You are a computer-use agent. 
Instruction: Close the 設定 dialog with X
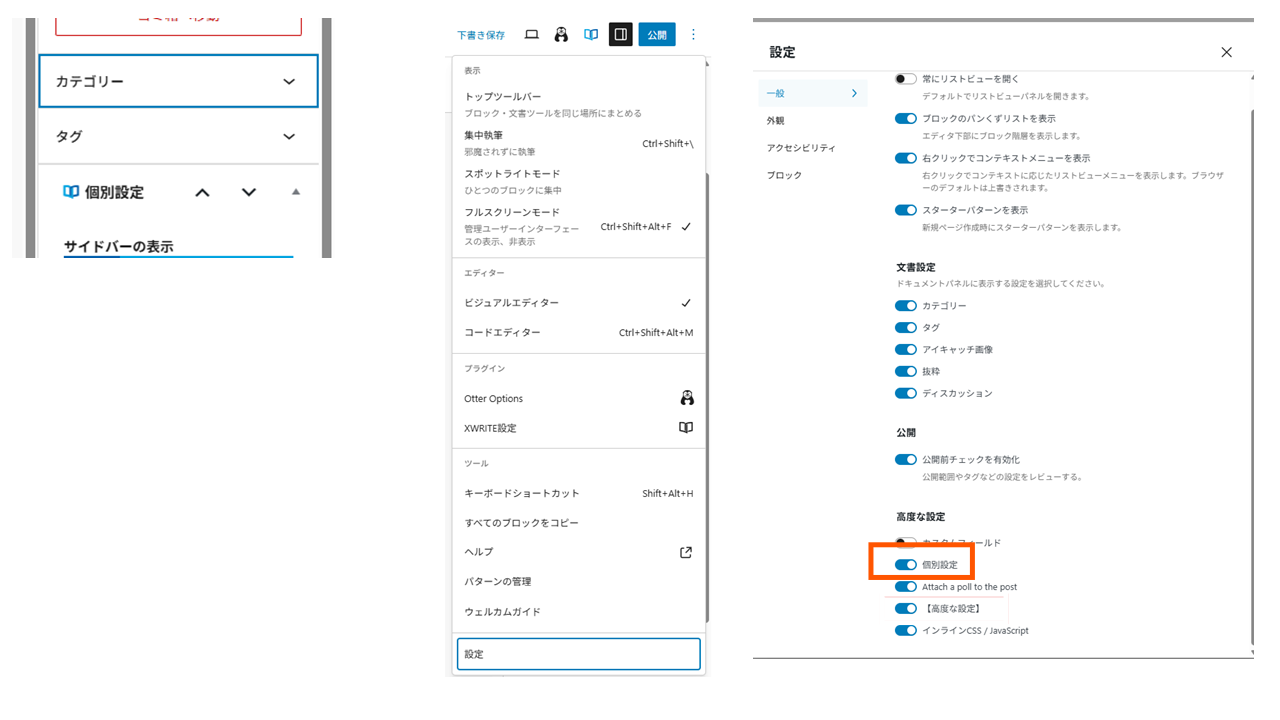[1226, 52]
